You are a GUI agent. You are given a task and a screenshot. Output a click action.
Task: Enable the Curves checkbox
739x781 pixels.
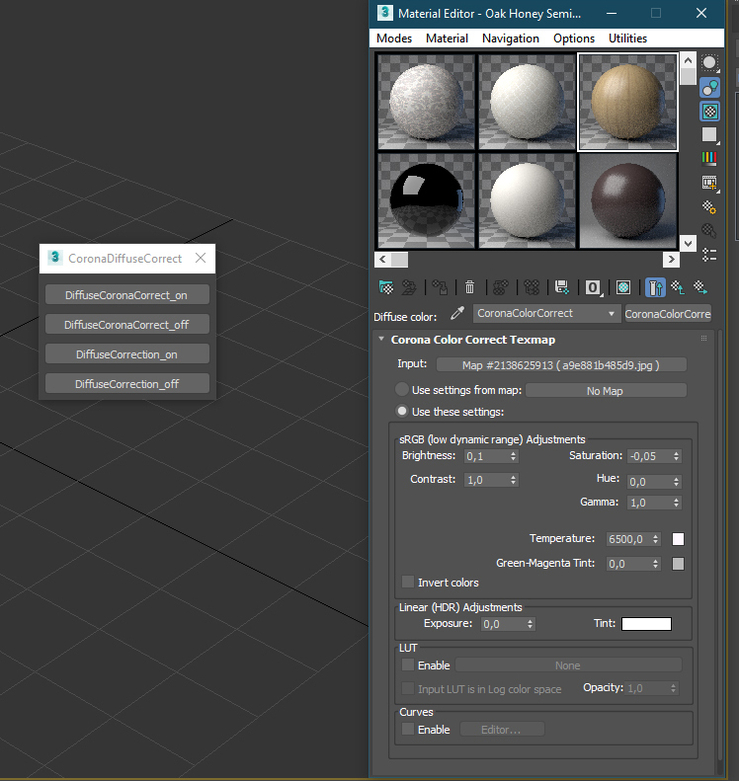point(408,729)
